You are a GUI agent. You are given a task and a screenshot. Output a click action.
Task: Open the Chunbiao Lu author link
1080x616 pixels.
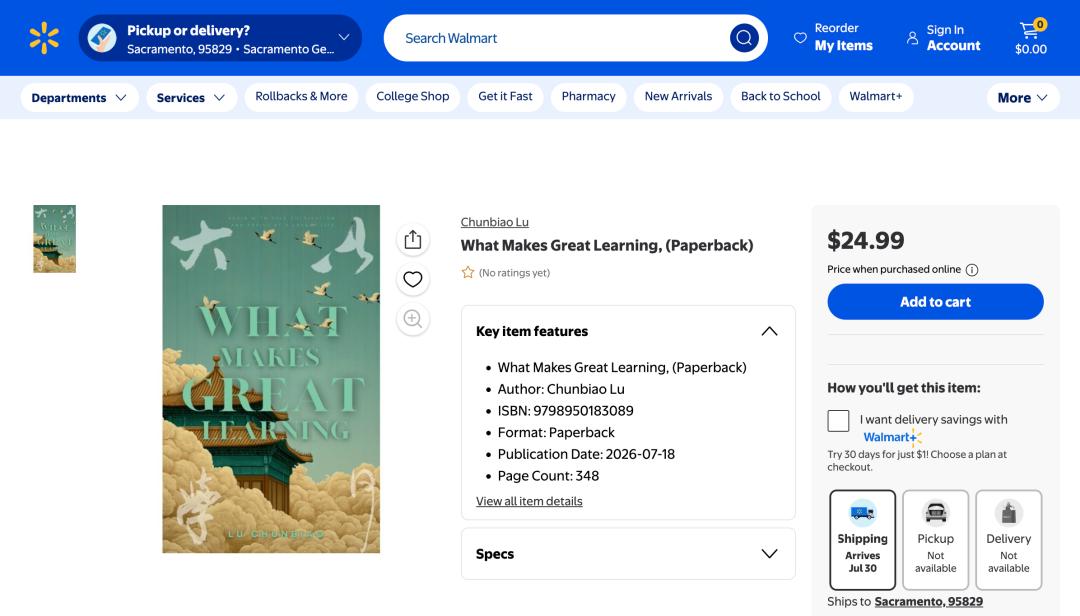[495, 222]
